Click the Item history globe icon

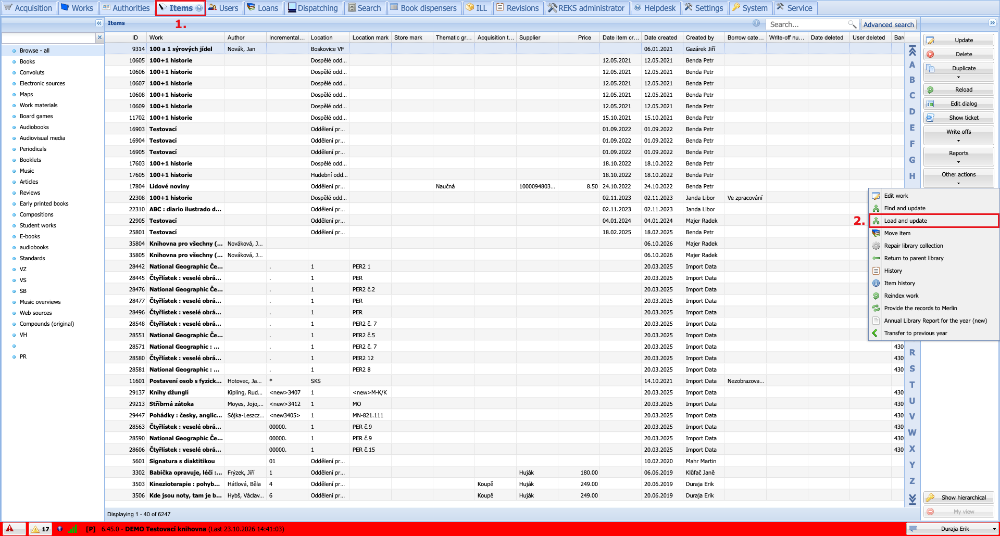coord(876,283)
